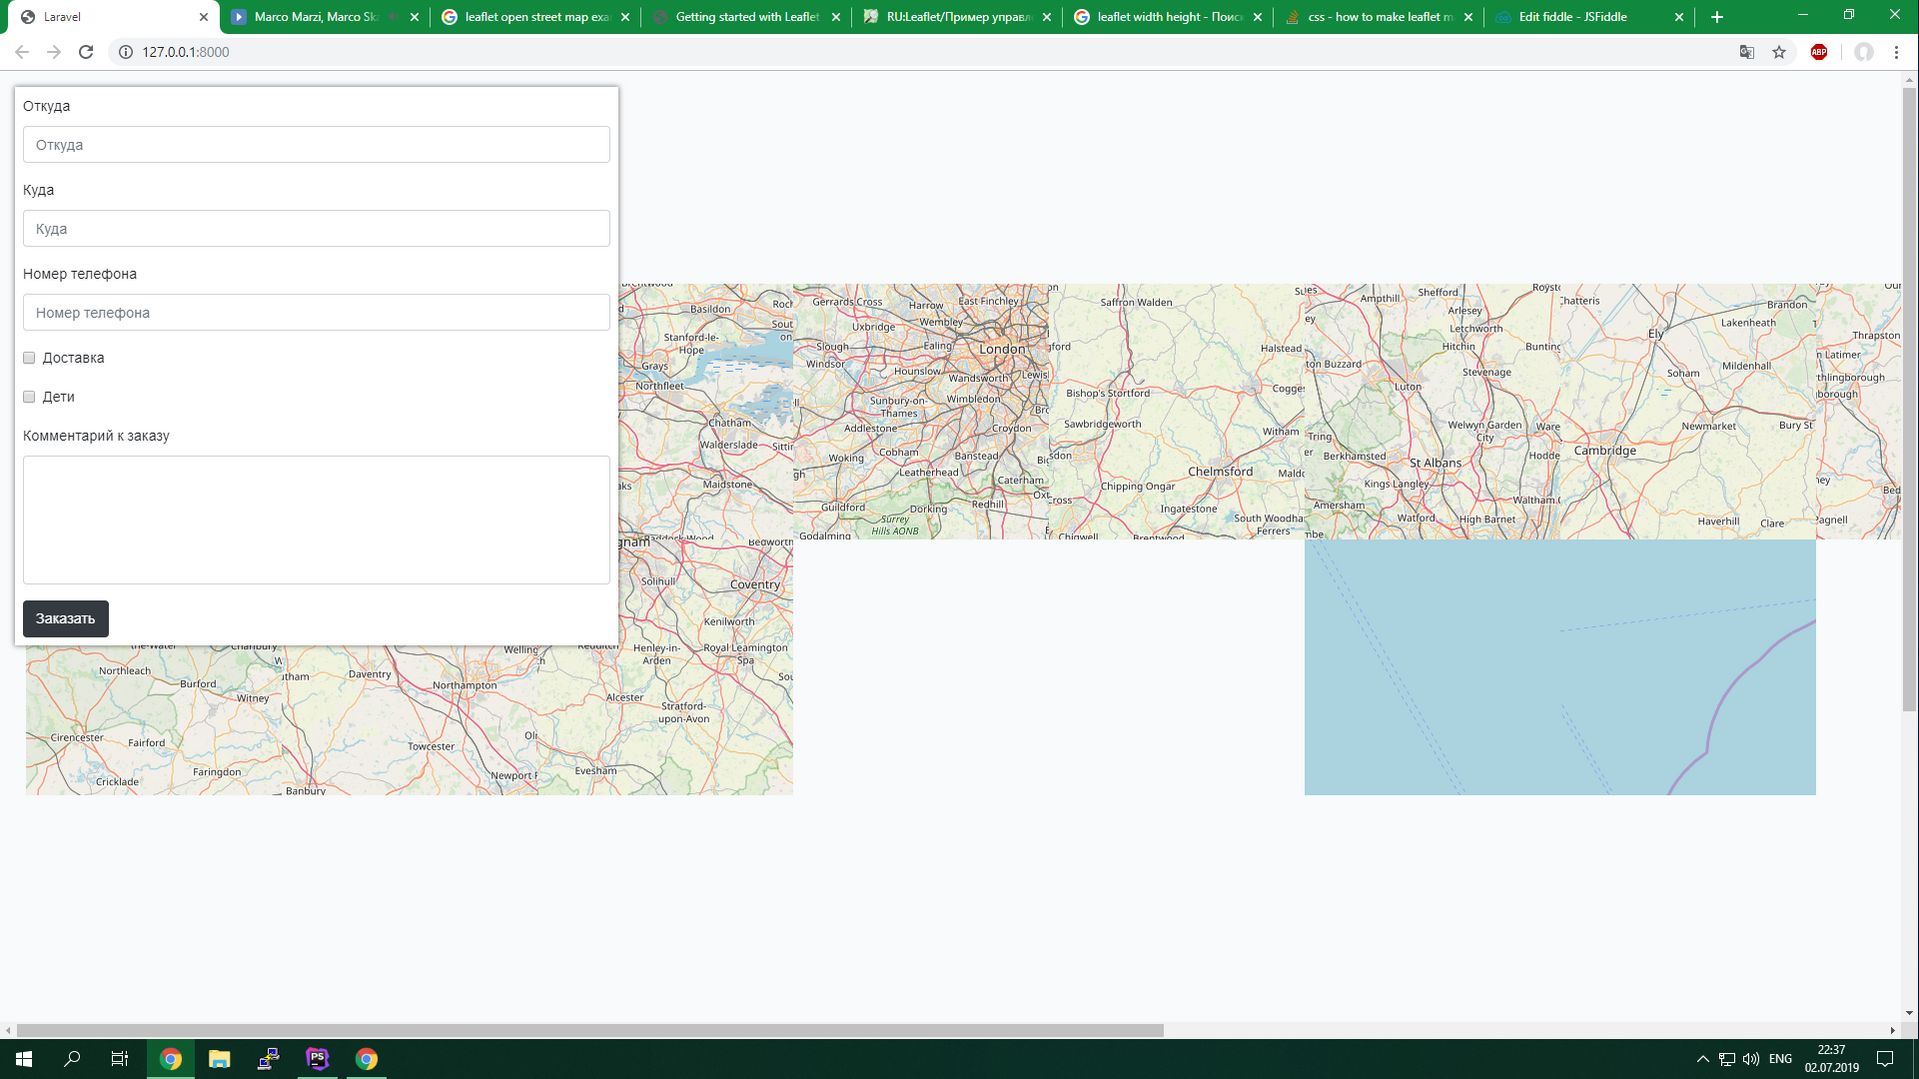Click the browser back arrow
The width and height of the screenshot is (1919, 1079).
[22, 52]
